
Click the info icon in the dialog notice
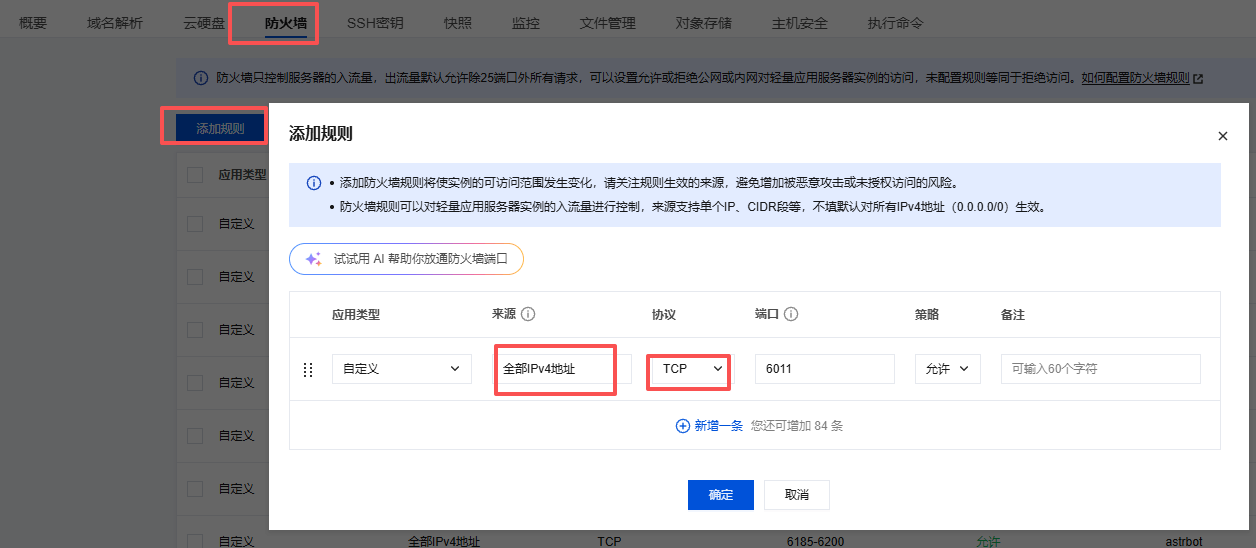314,184
